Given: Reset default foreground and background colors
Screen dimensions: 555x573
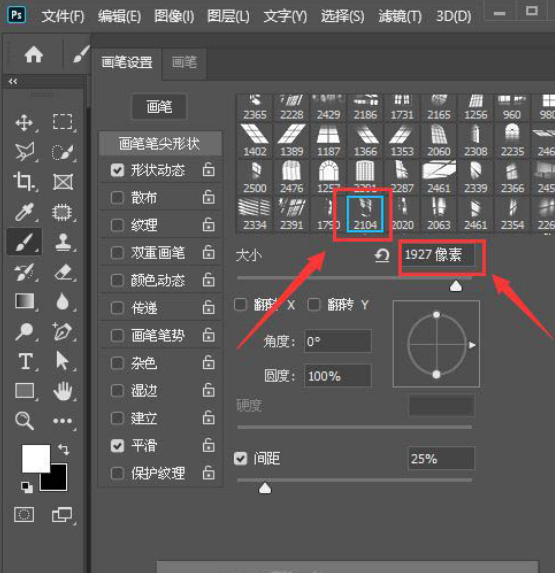Looking at the screenshot, I should pyautogui.click(x=27, y=487).
